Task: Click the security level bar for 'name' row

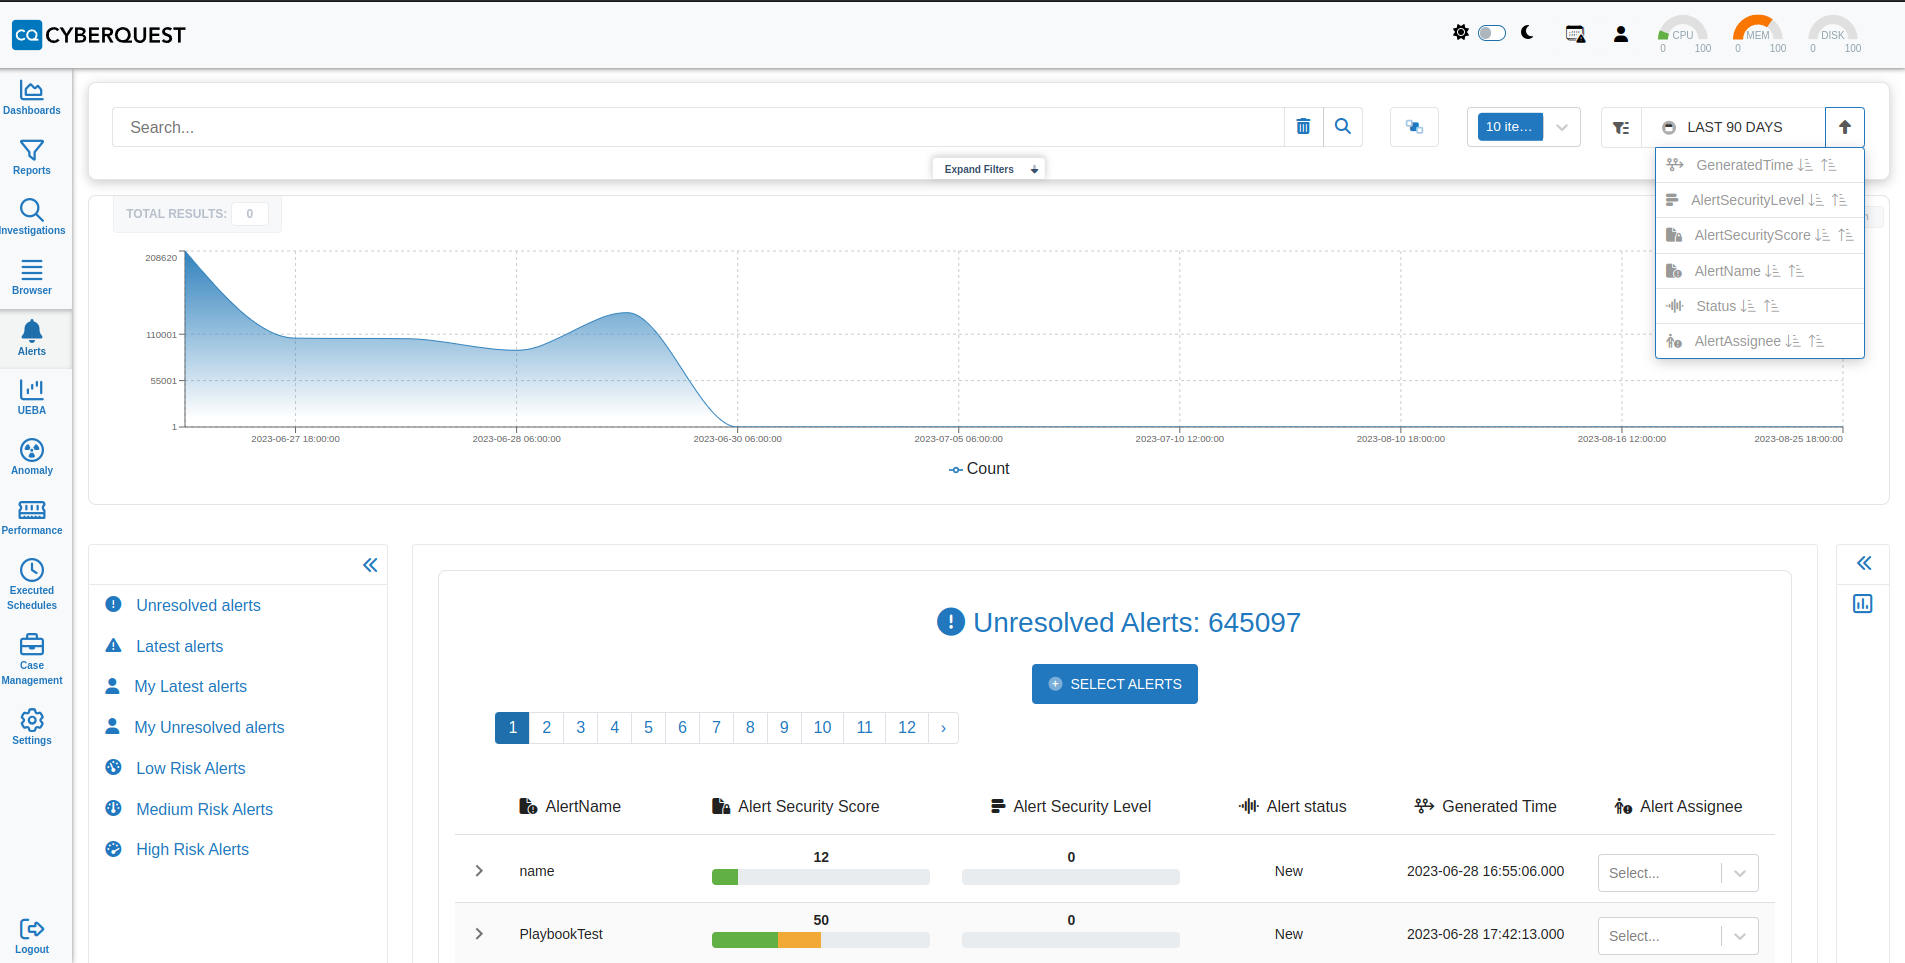Action: click(x=1071, y=877)
